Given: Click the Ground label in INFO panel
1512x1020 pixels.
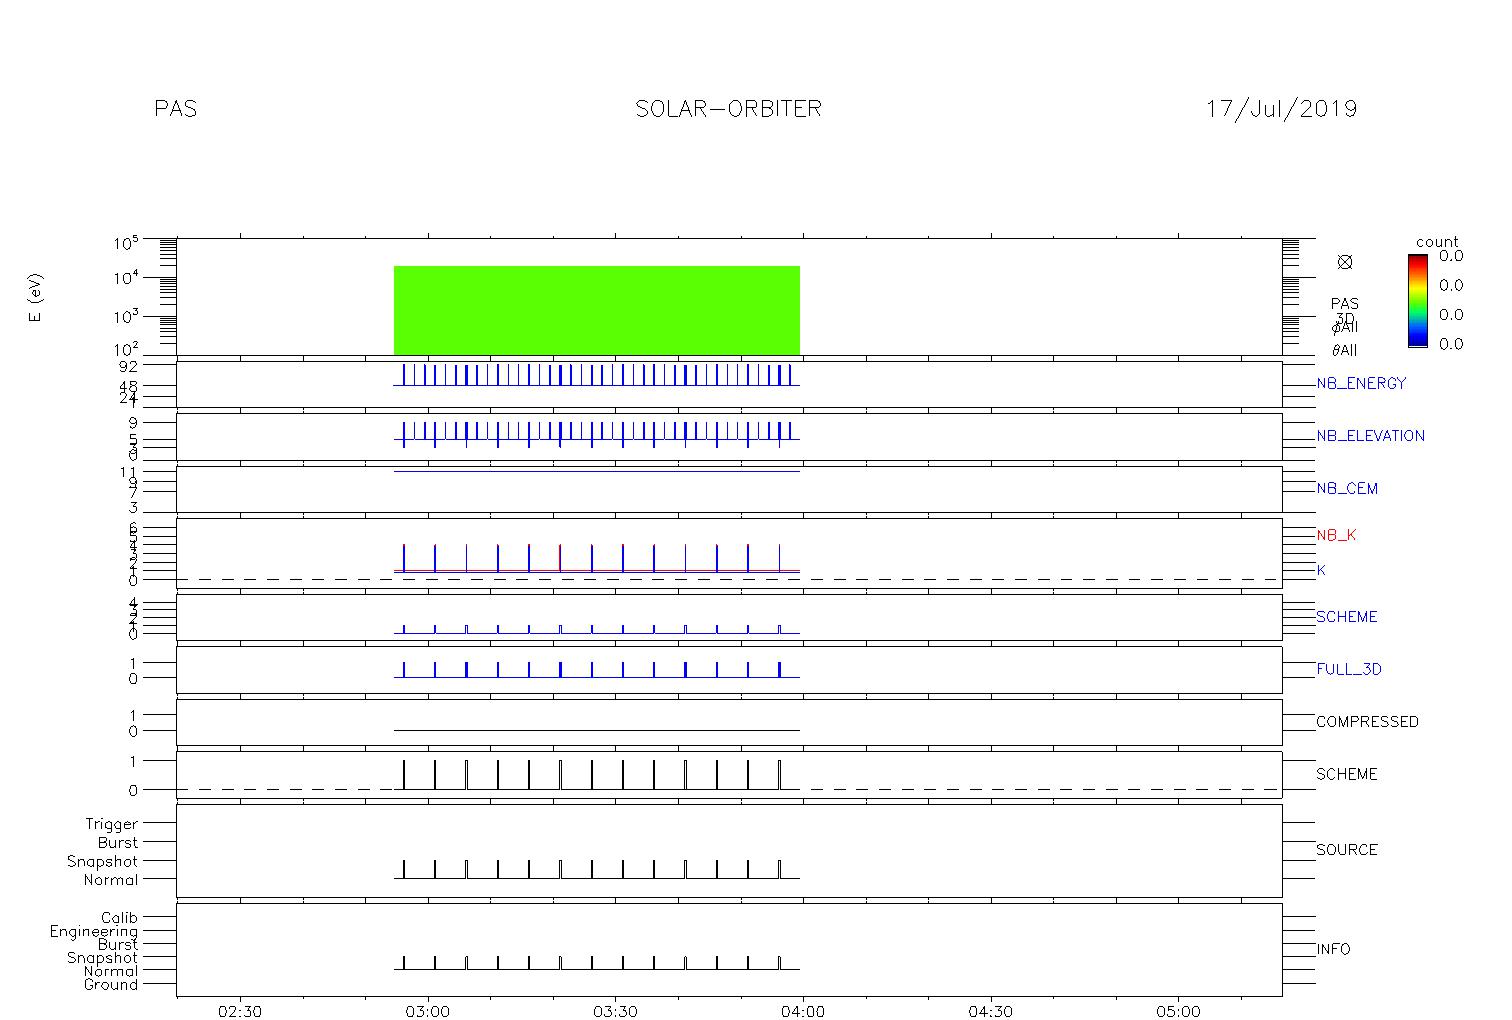Looking at the screenshot, I should (111, 984).
